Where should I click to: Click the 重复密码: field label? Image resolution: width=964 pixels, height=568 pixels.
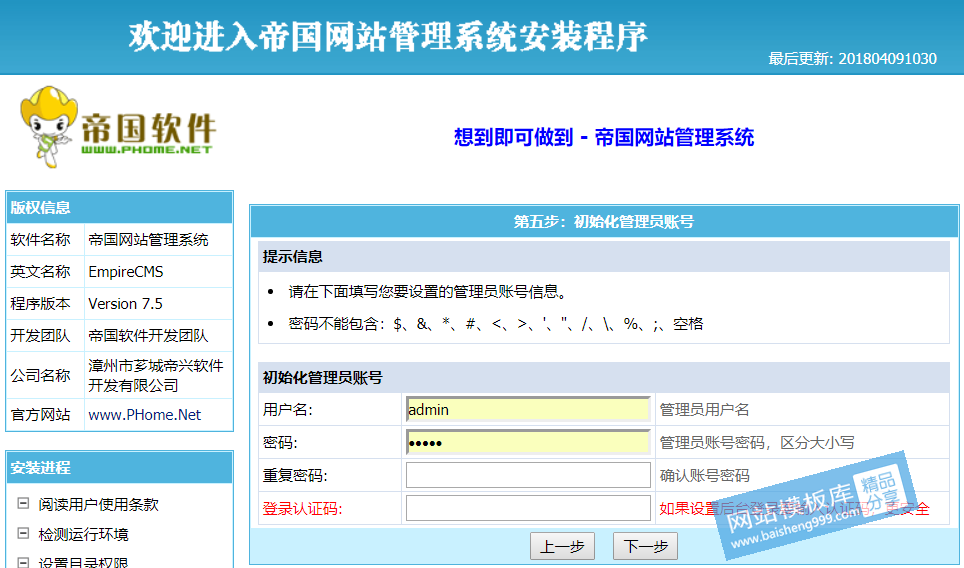point(295,476)
